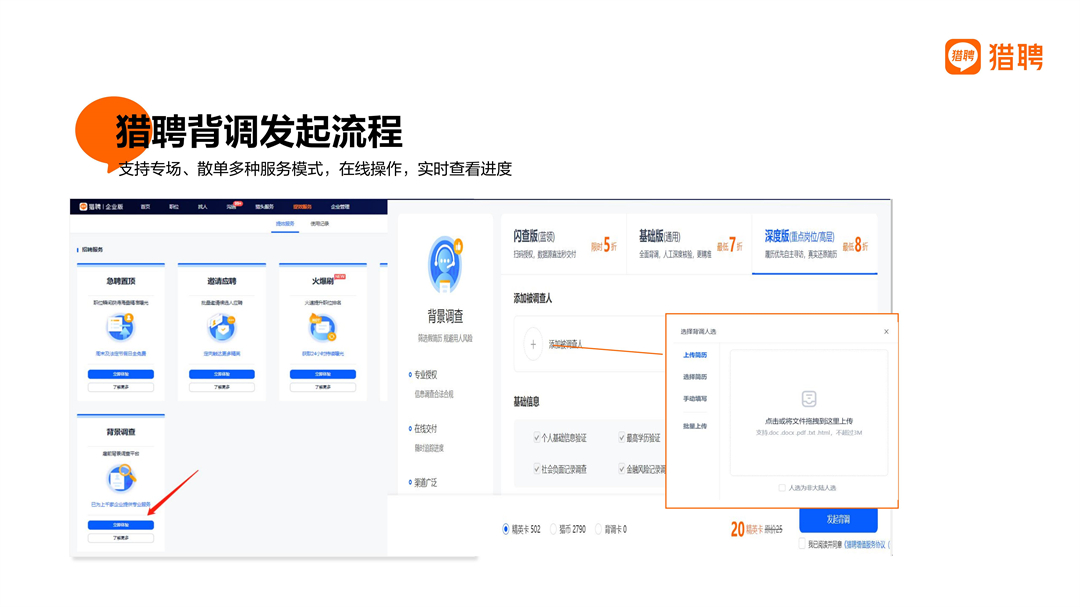Open 首页 in the top navigation
Screen dimensions: 1080x607
pyautogui.click(x=145, y=207)
